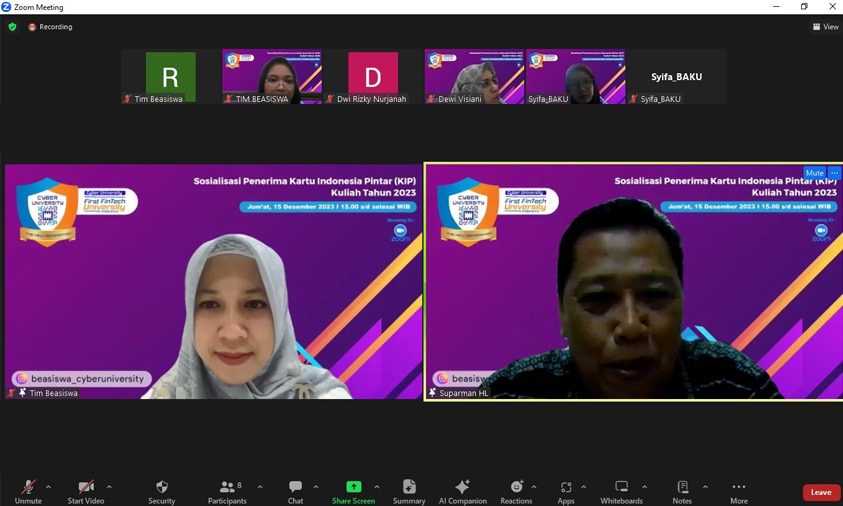The image size is (843, 506).
Task: Click the green Share Screen icon
Action: (353, 487)
